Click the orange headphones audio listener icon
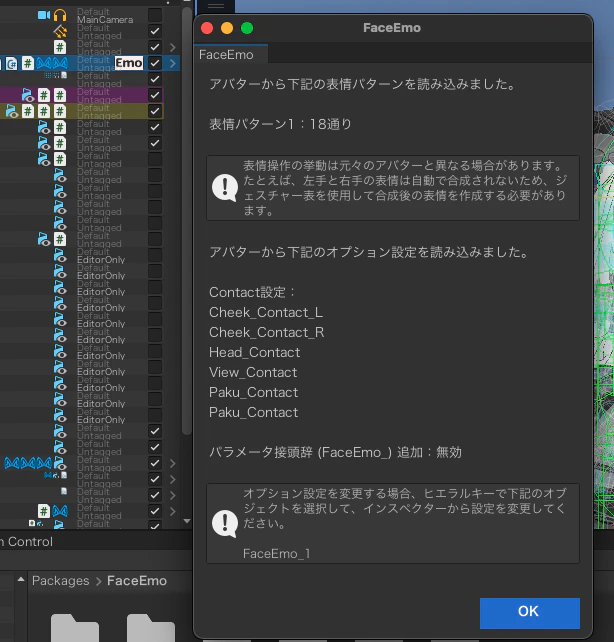This screenshot has height=642, width=614. click(x=60, y=16)
